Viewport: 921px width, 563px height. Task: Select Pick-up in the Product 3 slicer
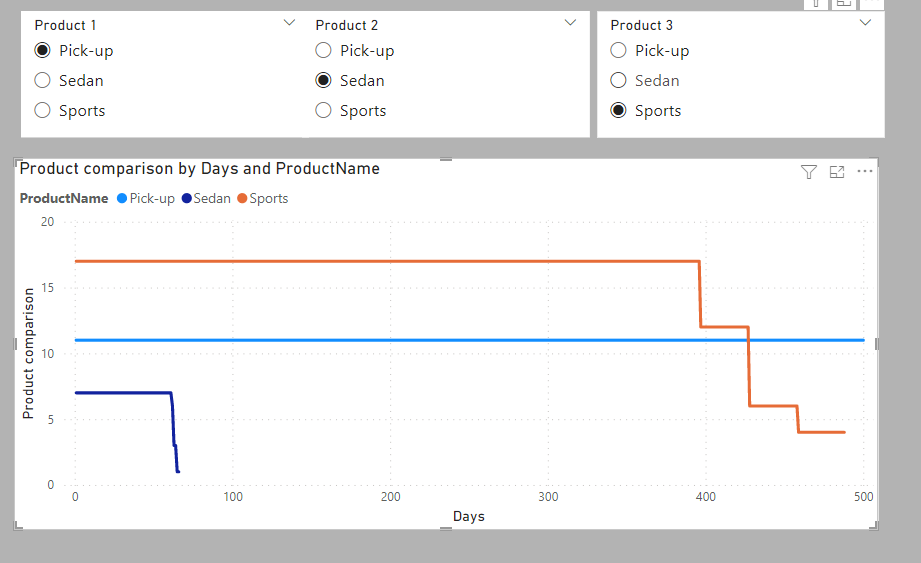coord(618,50)
